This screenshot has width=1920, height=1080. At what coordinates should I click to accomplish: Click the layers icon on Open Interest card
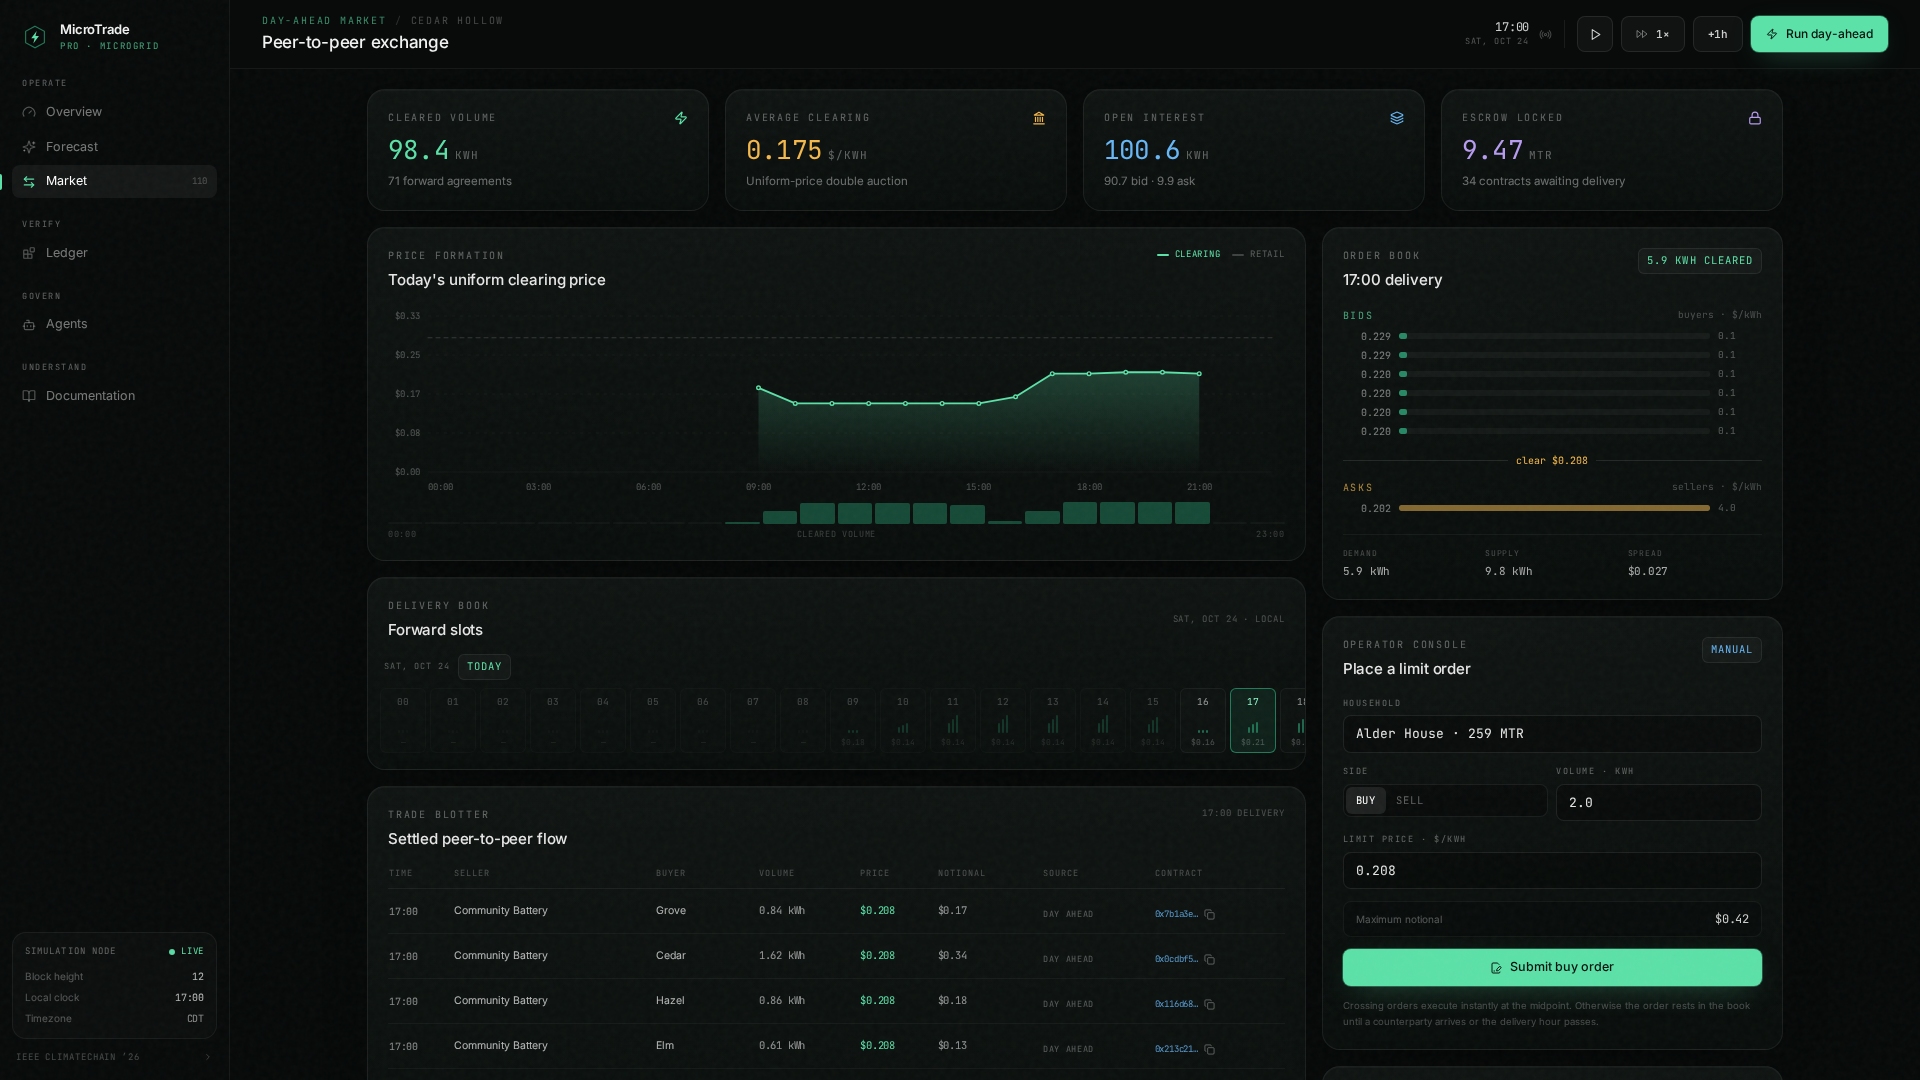coord(1397,118)
